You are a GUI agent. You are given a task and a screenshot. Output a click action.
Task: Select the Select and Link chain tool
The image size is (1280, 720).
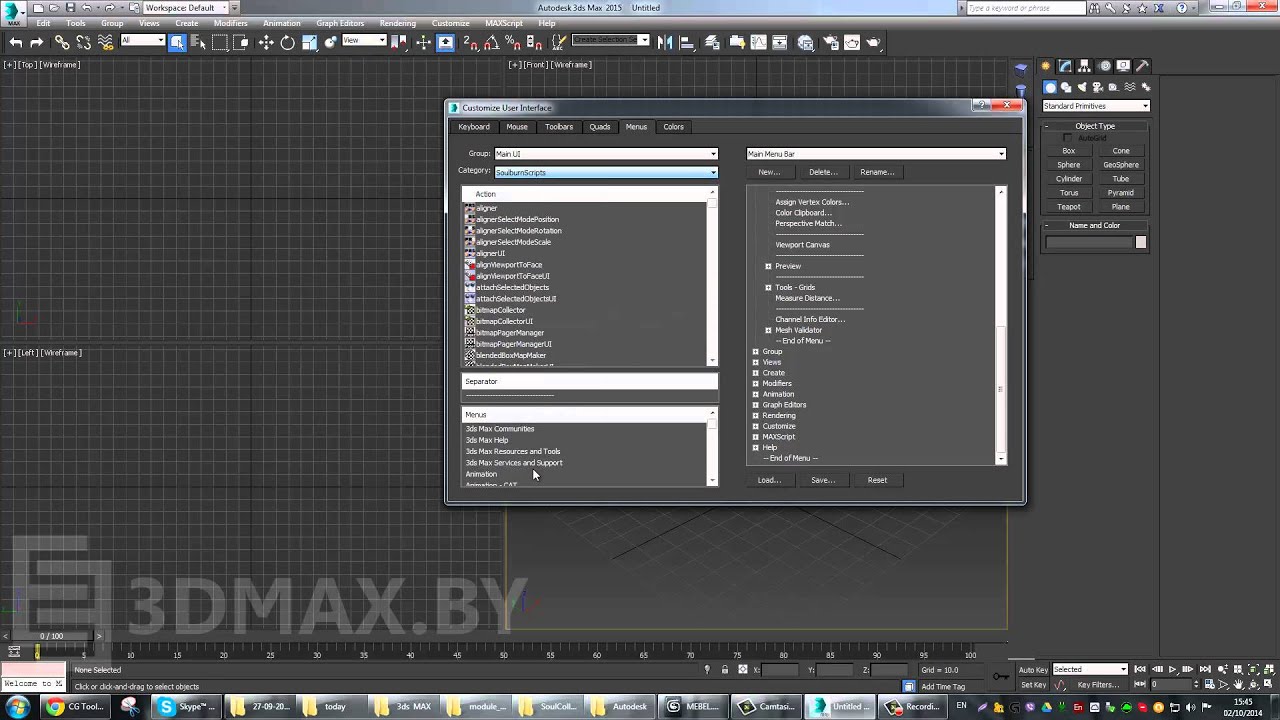(x=62, y=42)
